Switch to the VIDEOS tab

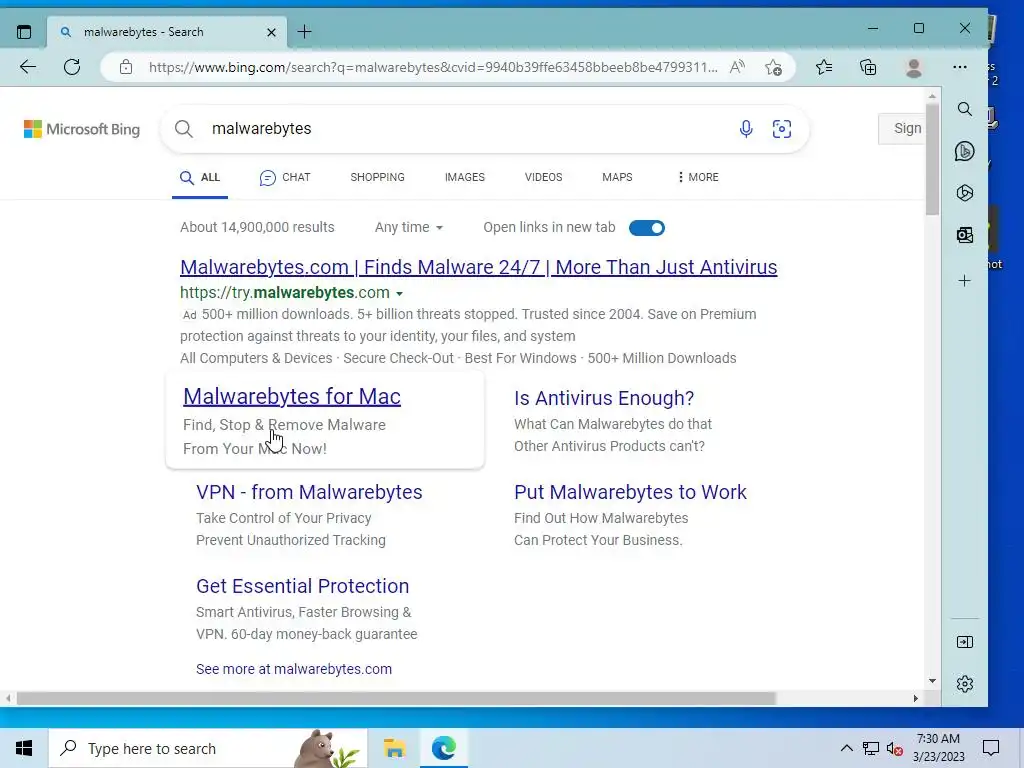[x=543, y=178]
